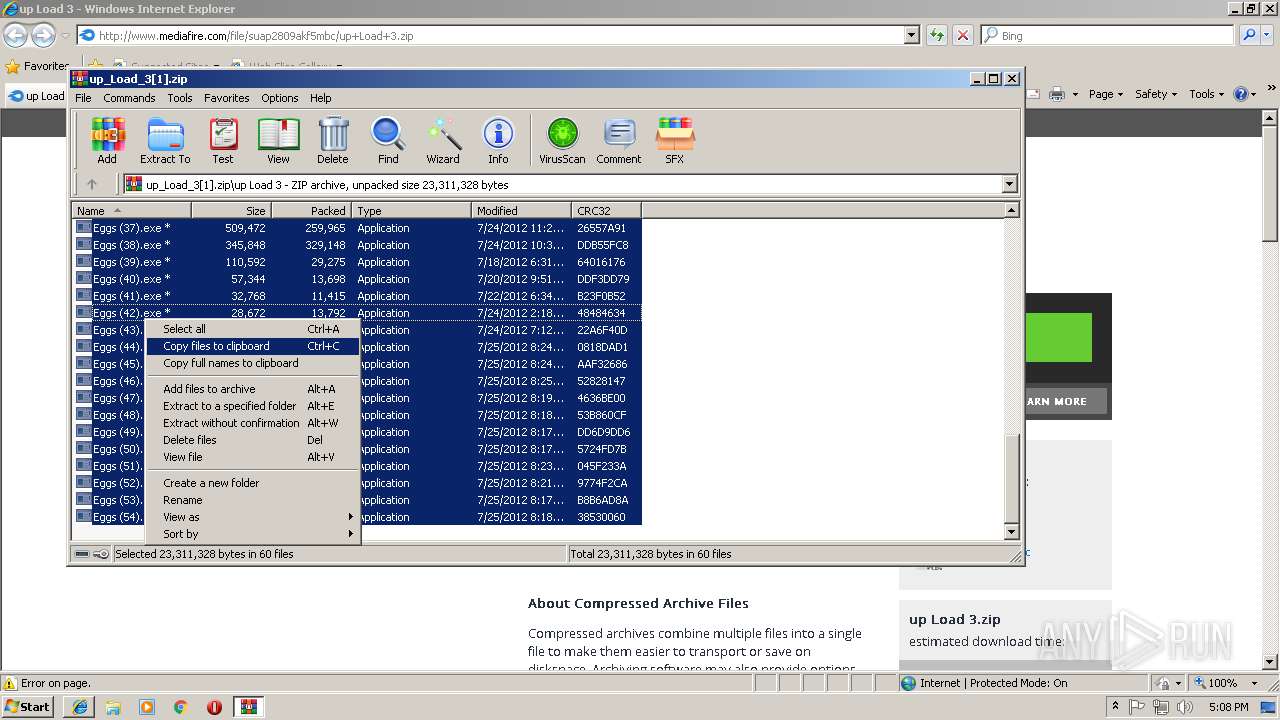
Task: Select Eggs (40).exe file row
Action: [358, 279]
